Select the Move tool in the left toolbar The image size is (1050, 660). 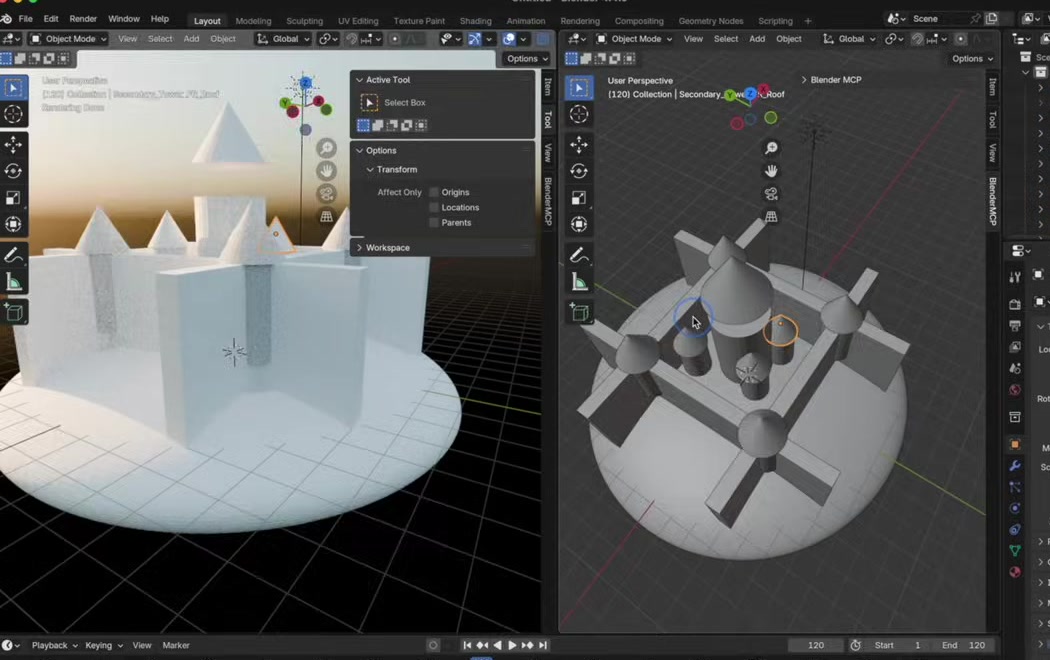coord(13,144)
